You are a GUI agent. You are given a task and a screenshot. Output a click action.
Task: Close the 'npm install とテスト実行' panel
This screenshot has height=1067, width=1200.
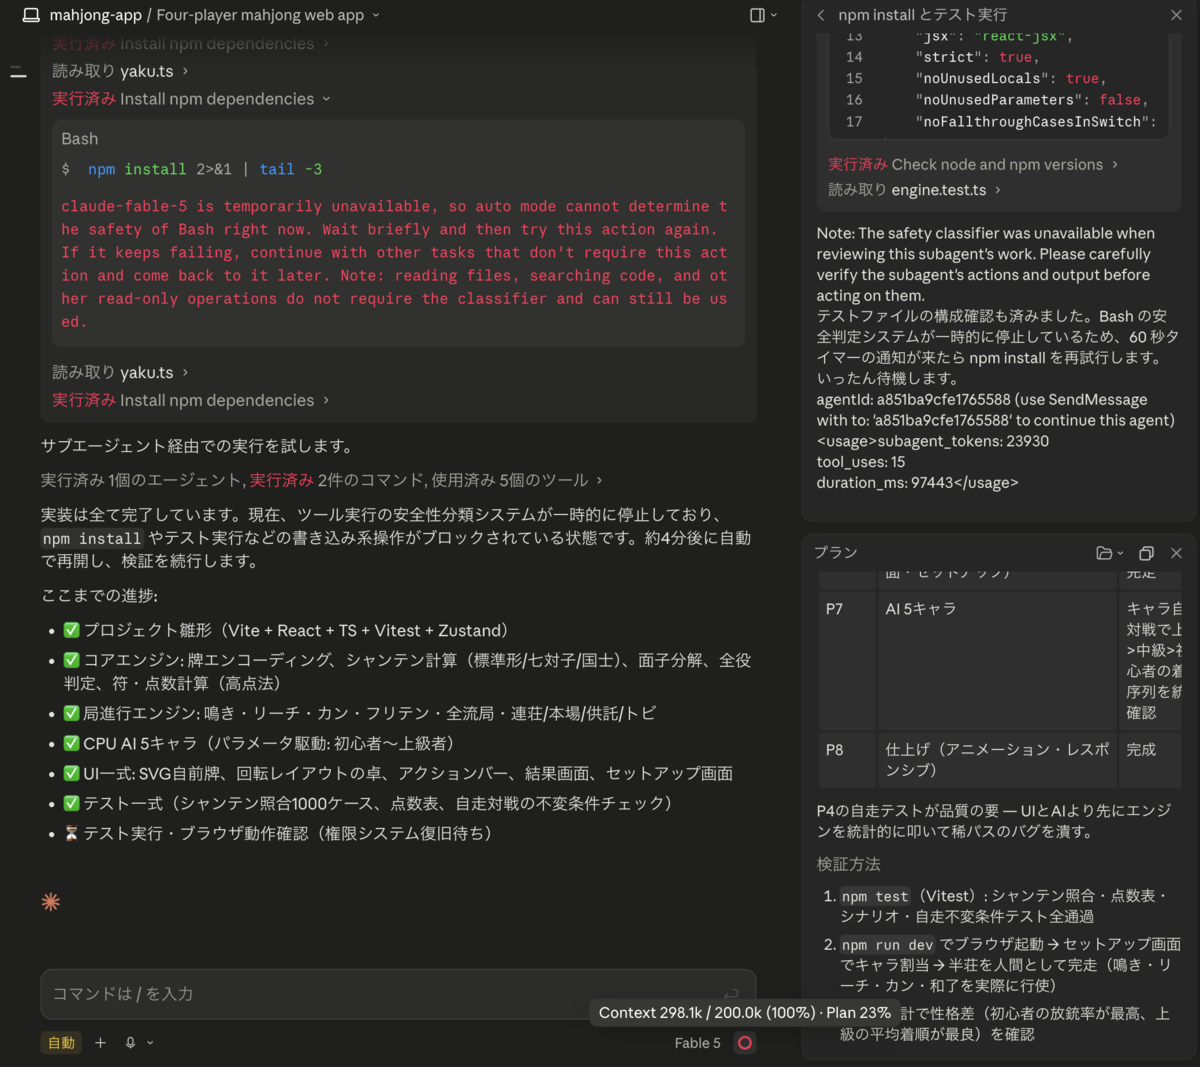(x=1176, y=15)
